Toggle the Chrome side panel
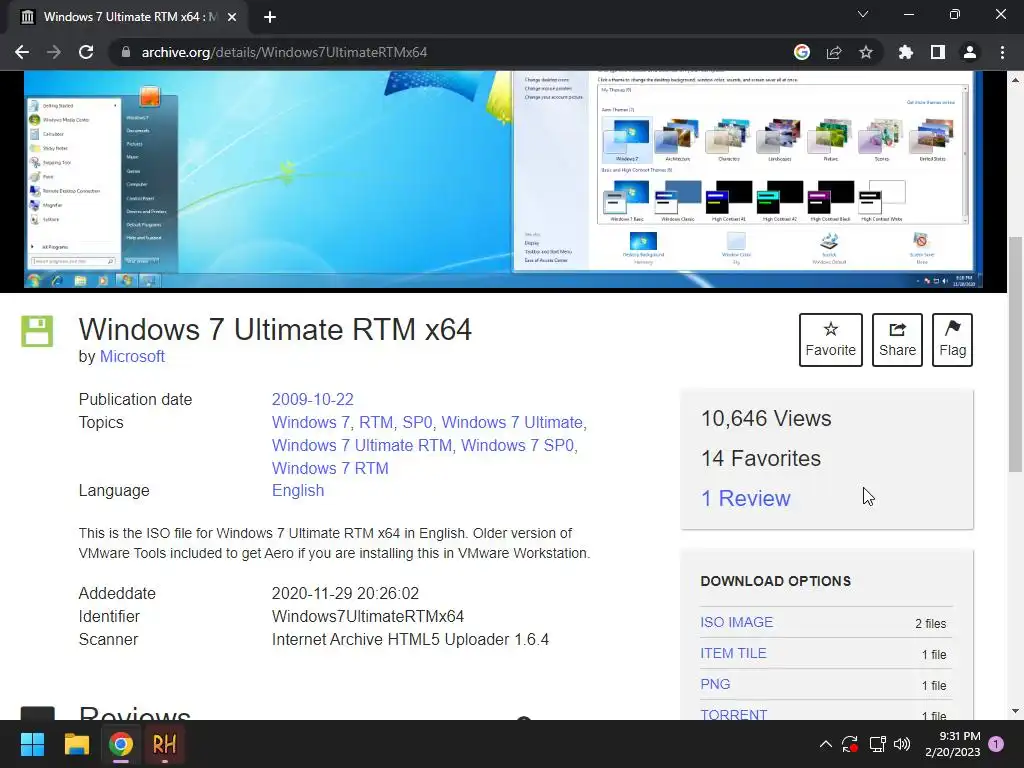Image resolution: width=1024 pixels, height=768 pixels. (x=938, y=52)
